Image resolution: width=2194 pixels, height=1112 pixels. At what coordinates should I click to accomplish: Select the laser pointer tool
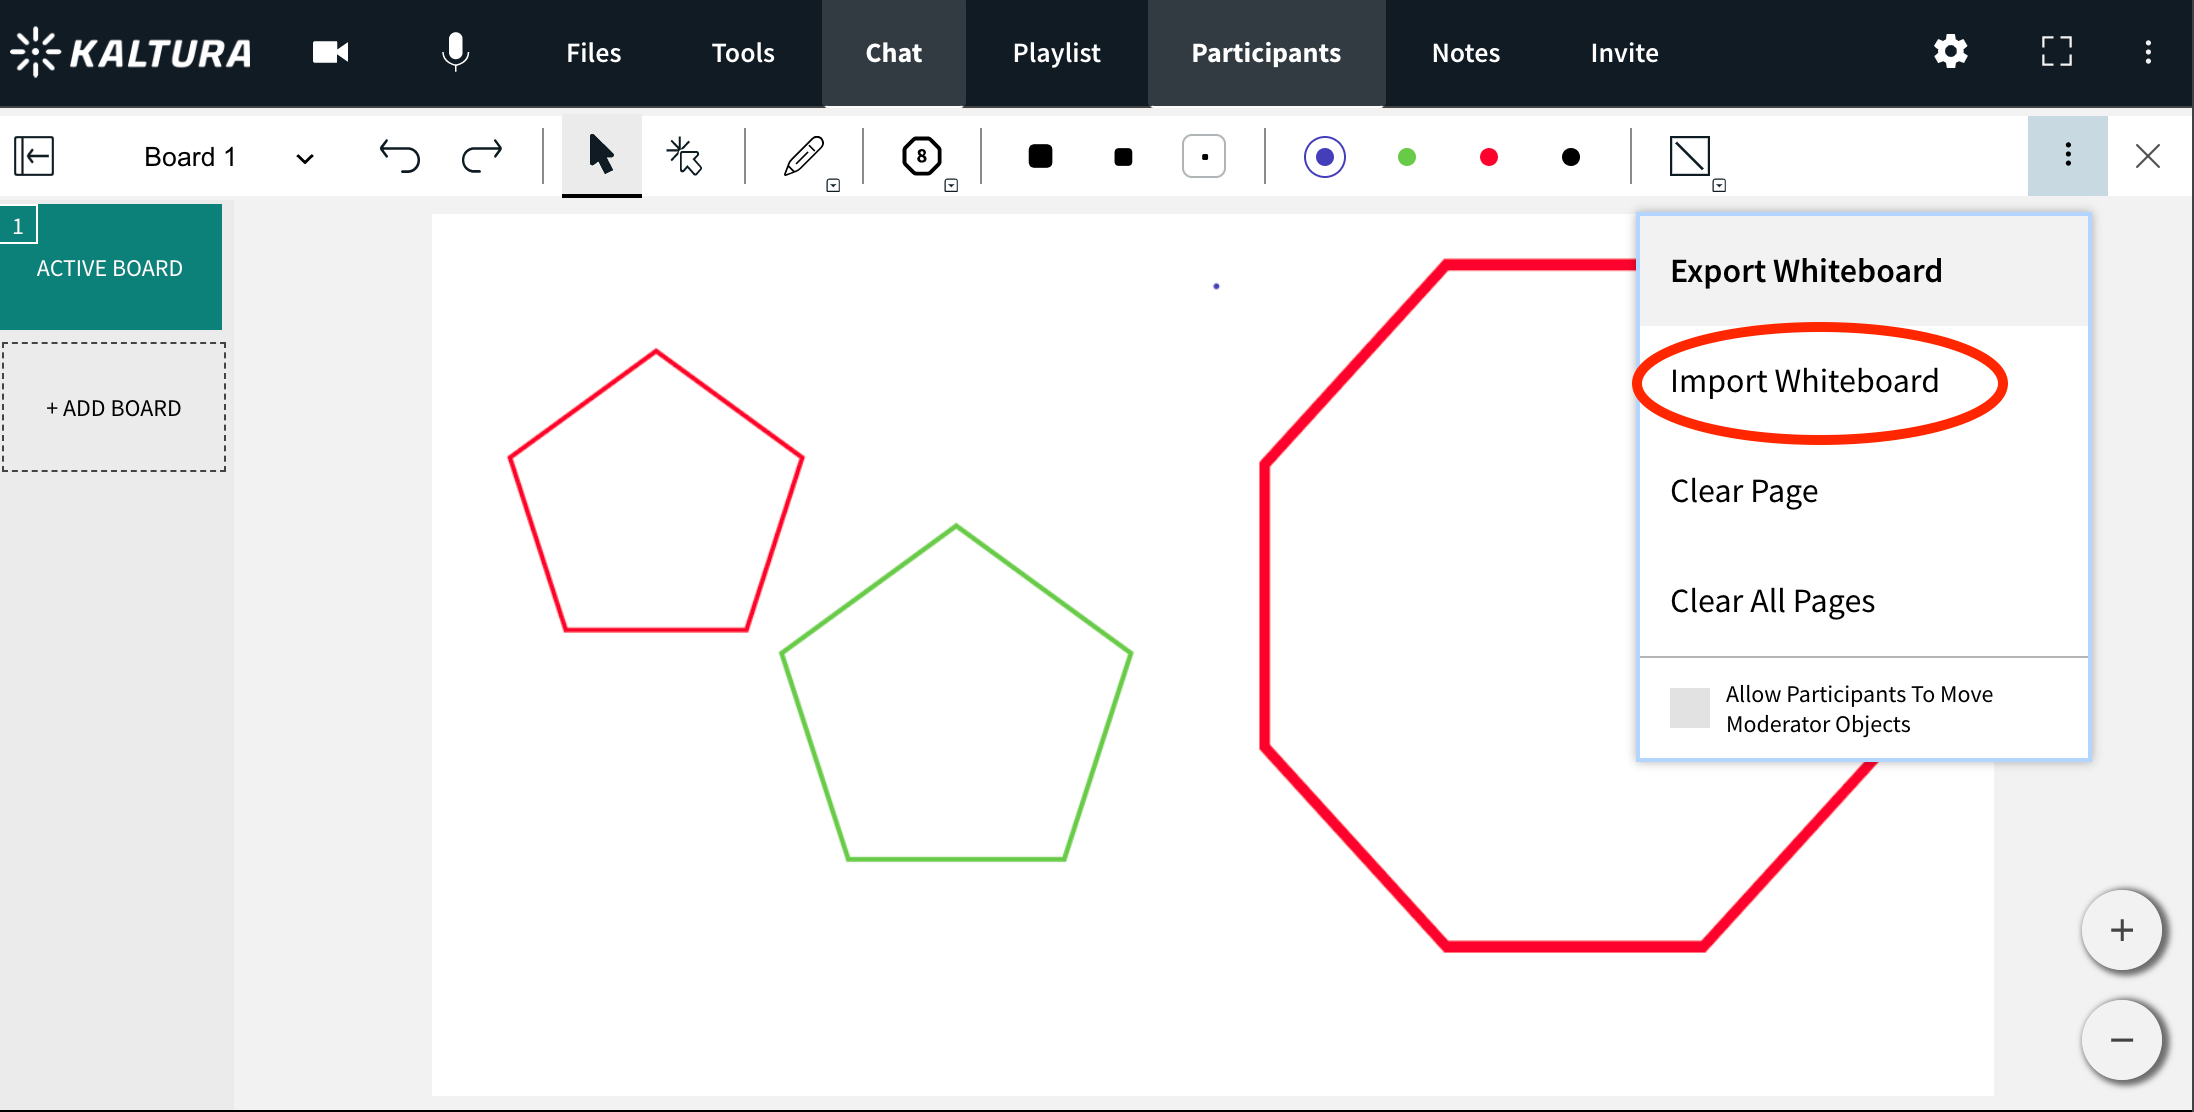684,156
